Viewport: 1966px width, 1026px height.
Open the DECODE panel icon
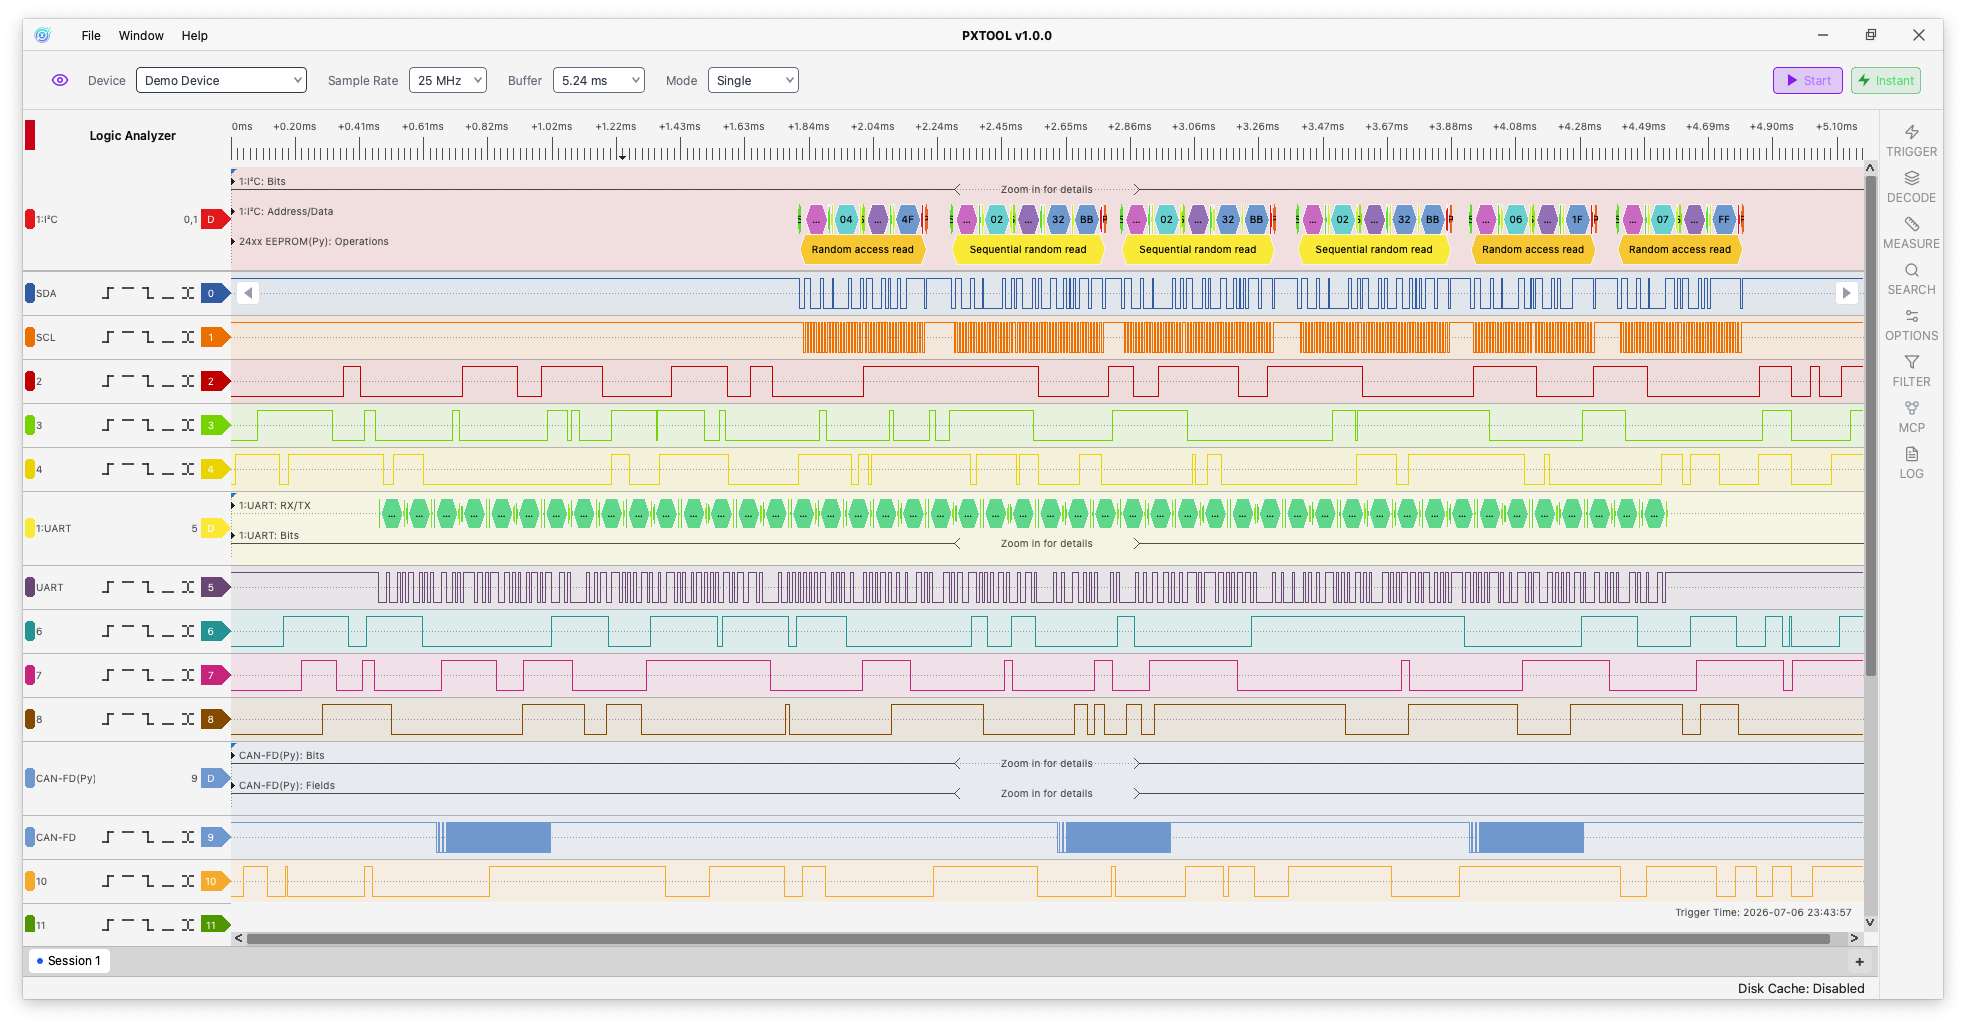tap(1911, 178)
